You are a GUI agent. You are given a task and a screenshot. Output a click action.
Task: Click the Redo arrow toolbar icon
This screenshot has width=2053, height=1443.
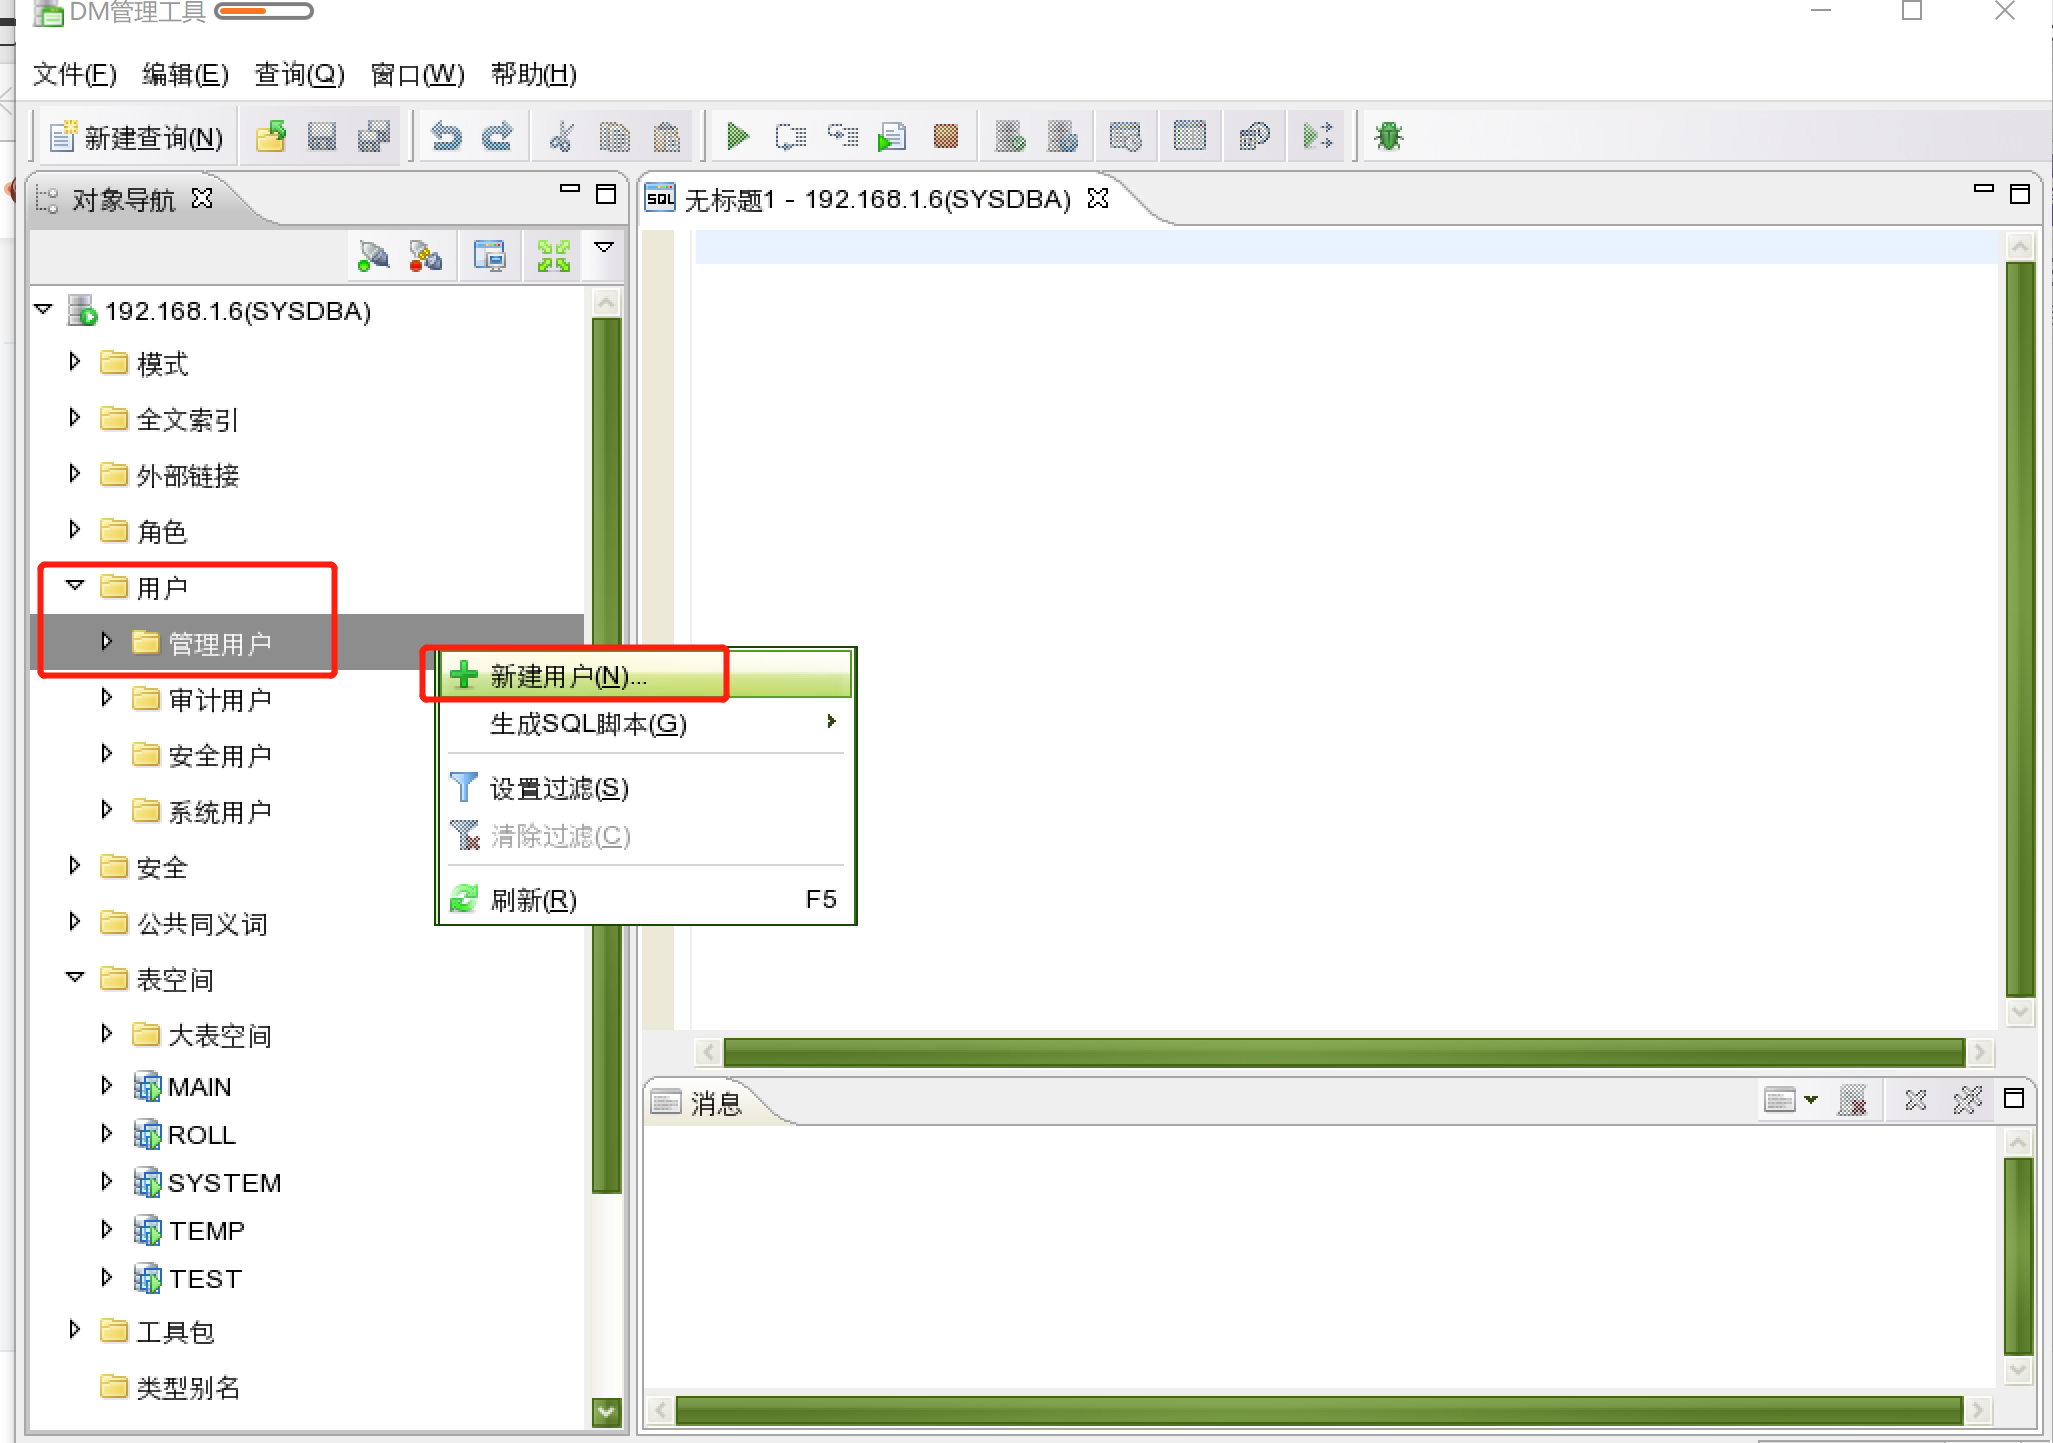pyautogui.click(x=498, y=136)
